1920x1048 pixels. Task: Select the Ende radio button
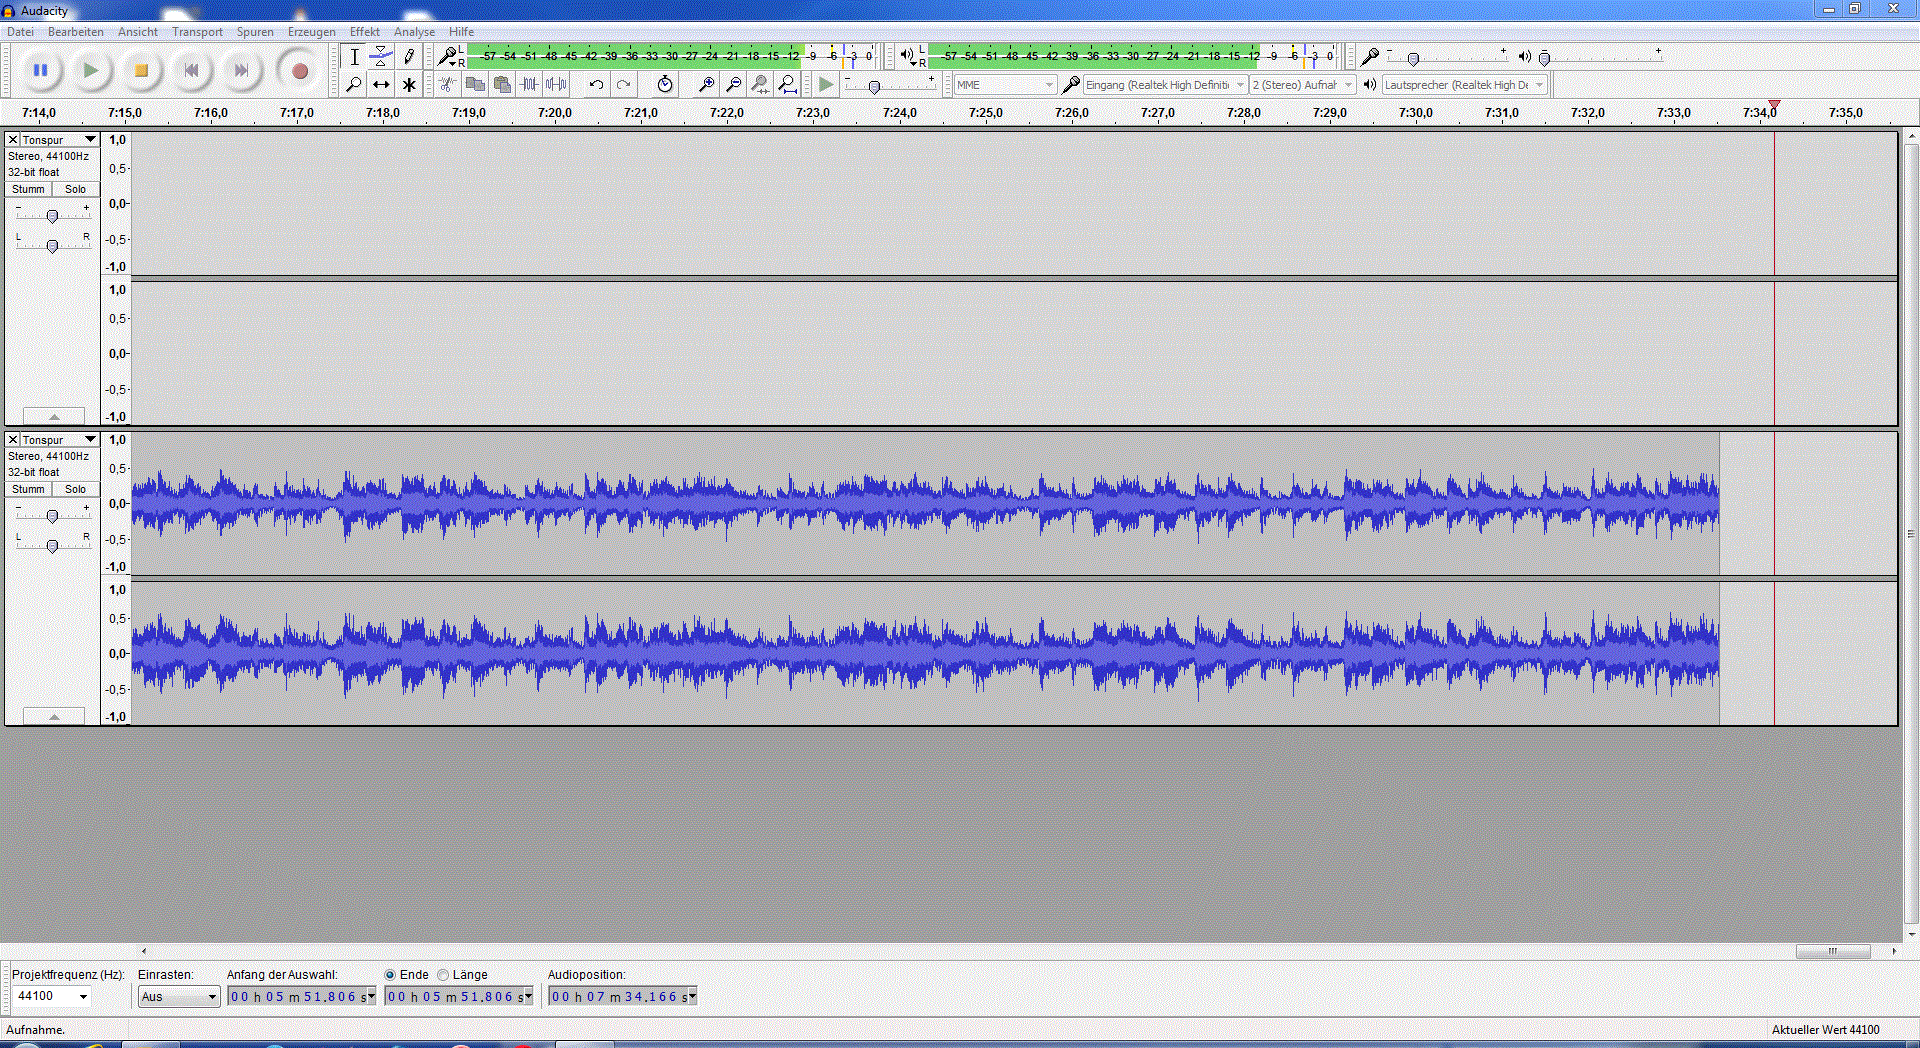pyautogui.click(x=390, y=975)
